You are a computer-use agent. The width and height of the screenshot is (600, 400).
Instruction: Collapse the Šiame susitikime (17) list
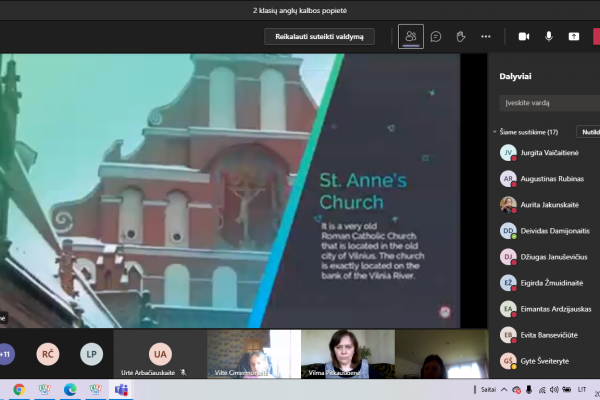495,132
